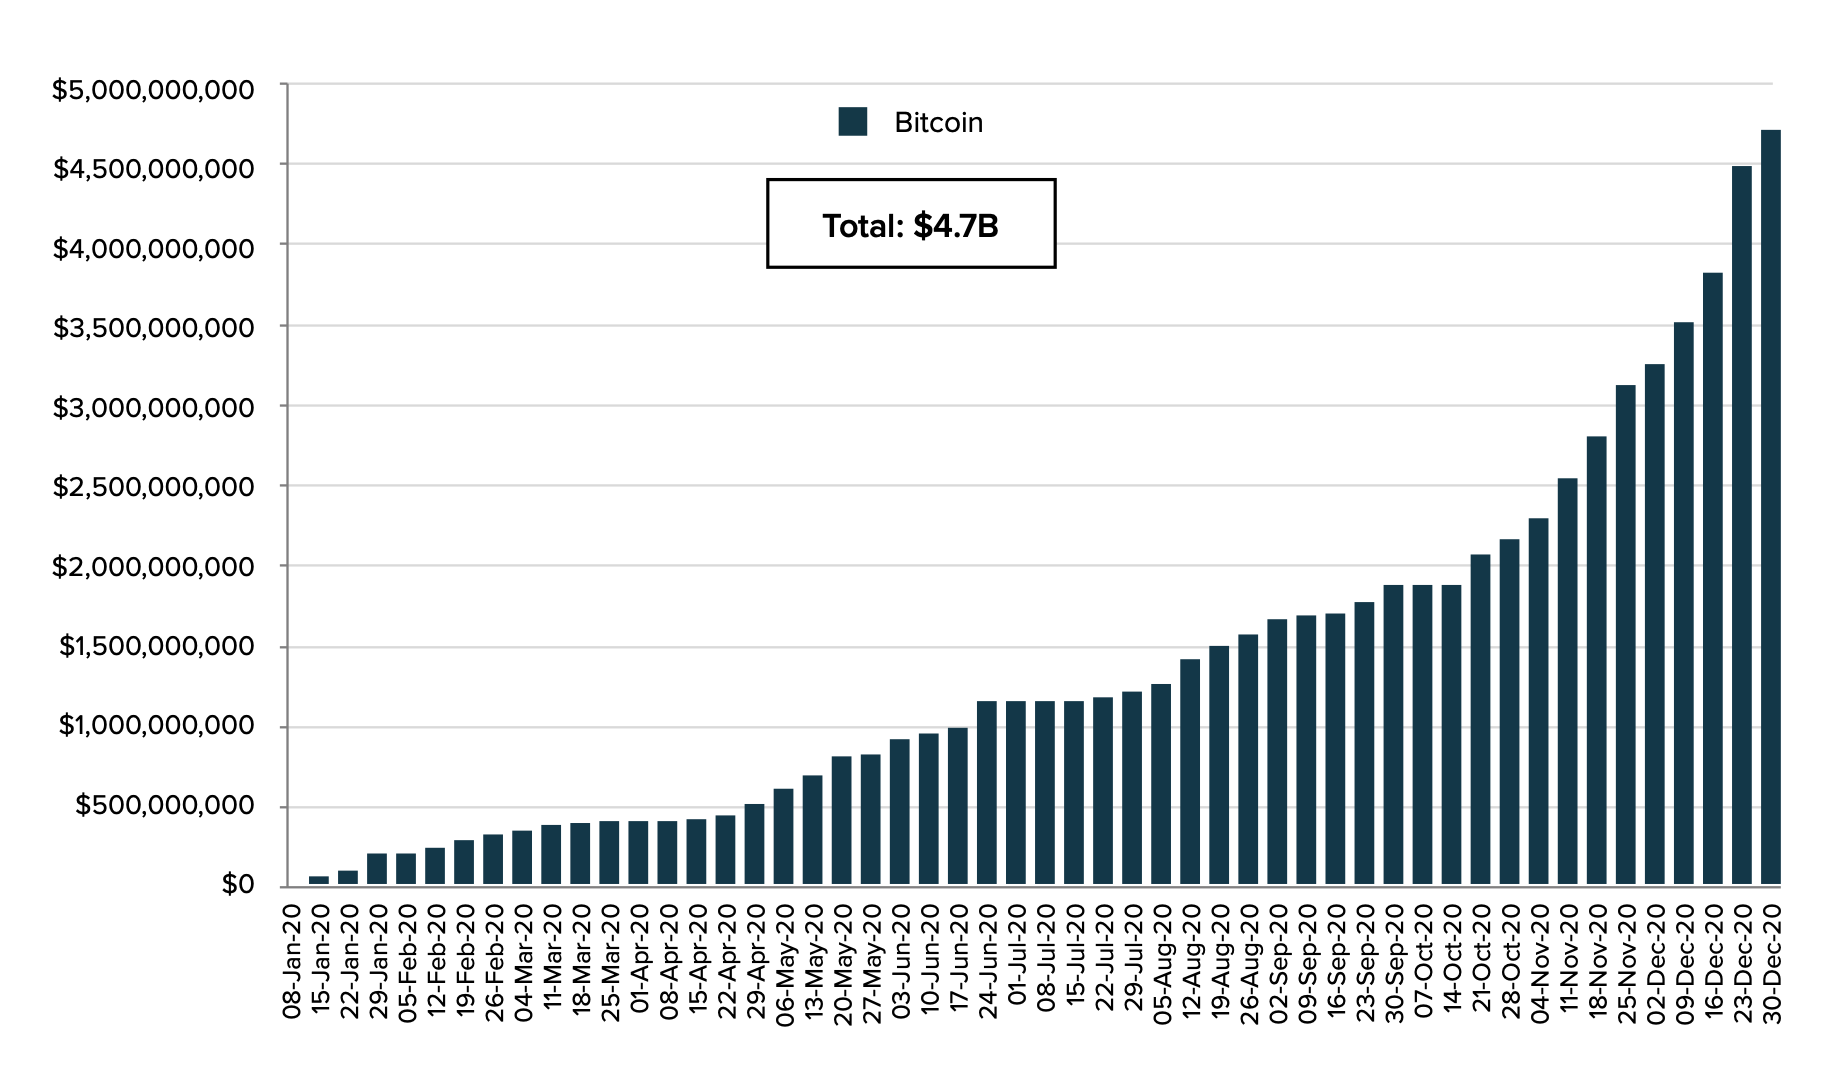Click the $0 y-axis label
This screenshot has width=1842, height=1068.
pos(238,884)
